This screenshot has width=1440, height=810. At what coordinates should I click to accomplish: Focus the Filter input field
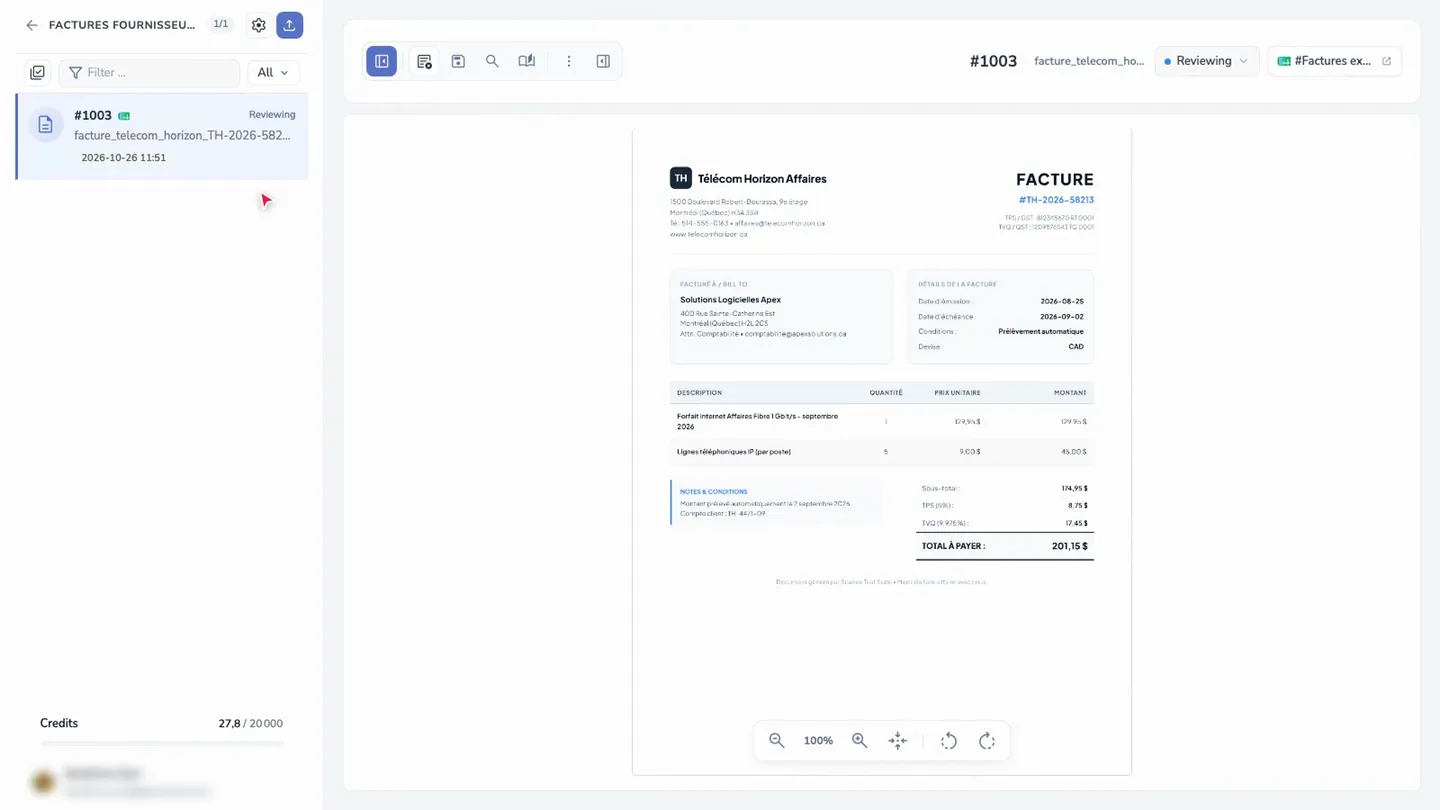(x=149, y=72)
